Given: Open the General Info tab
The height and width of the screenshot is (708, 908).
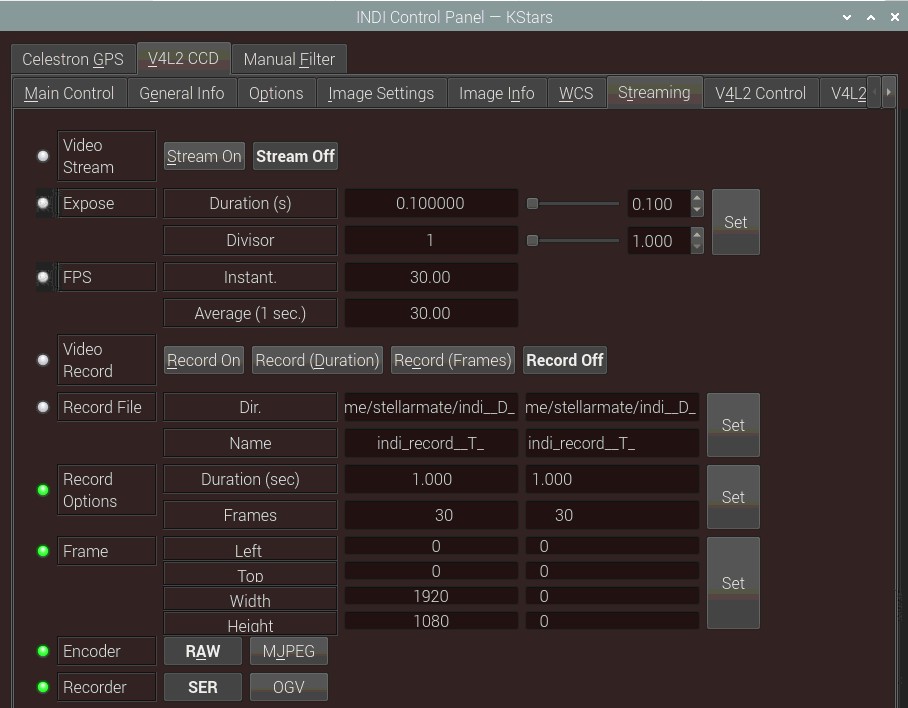Looking at the screenshot, I should (x=182, y=93).
